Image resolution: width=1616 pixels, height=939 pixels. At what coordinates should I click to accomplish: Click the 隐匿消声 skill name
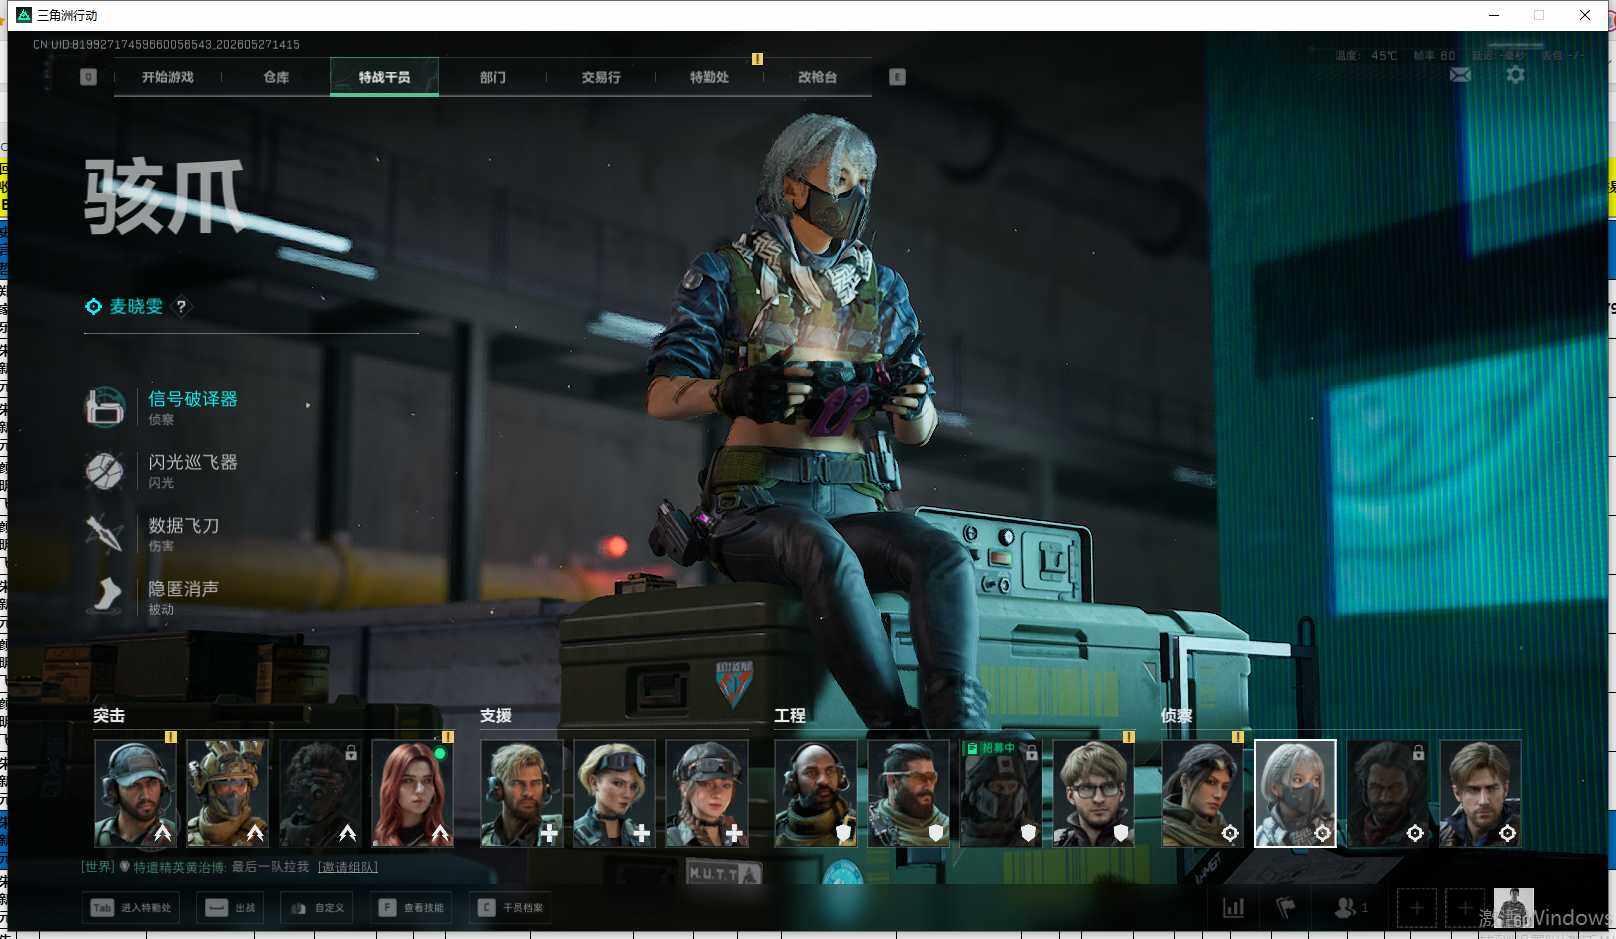point(184,588)
